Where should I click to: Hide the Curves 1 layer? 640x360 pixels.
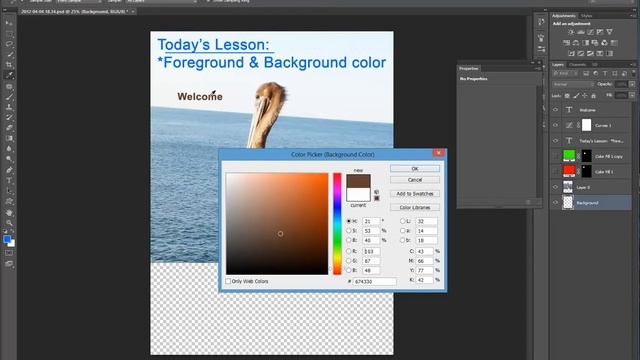(556, 125)
